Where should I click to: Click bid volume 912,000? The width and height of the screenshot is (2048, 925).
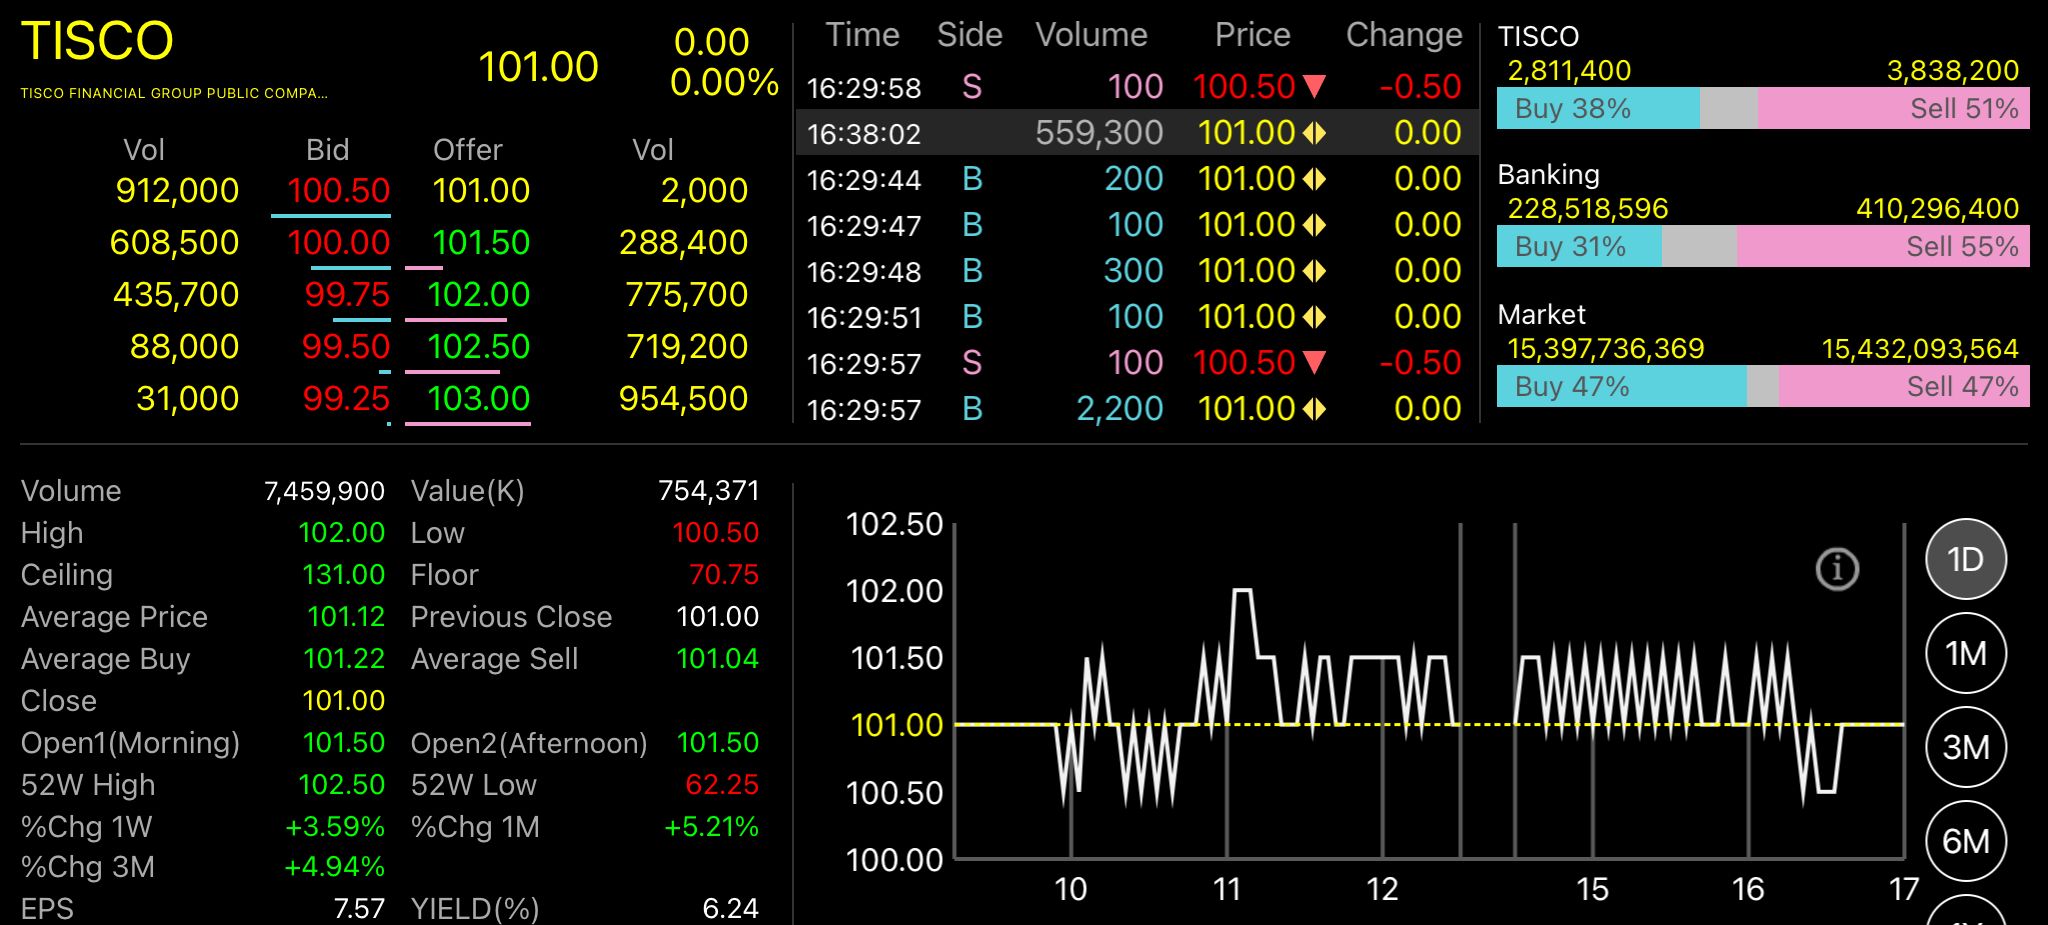pyautogui.click(x=177, y=190)
